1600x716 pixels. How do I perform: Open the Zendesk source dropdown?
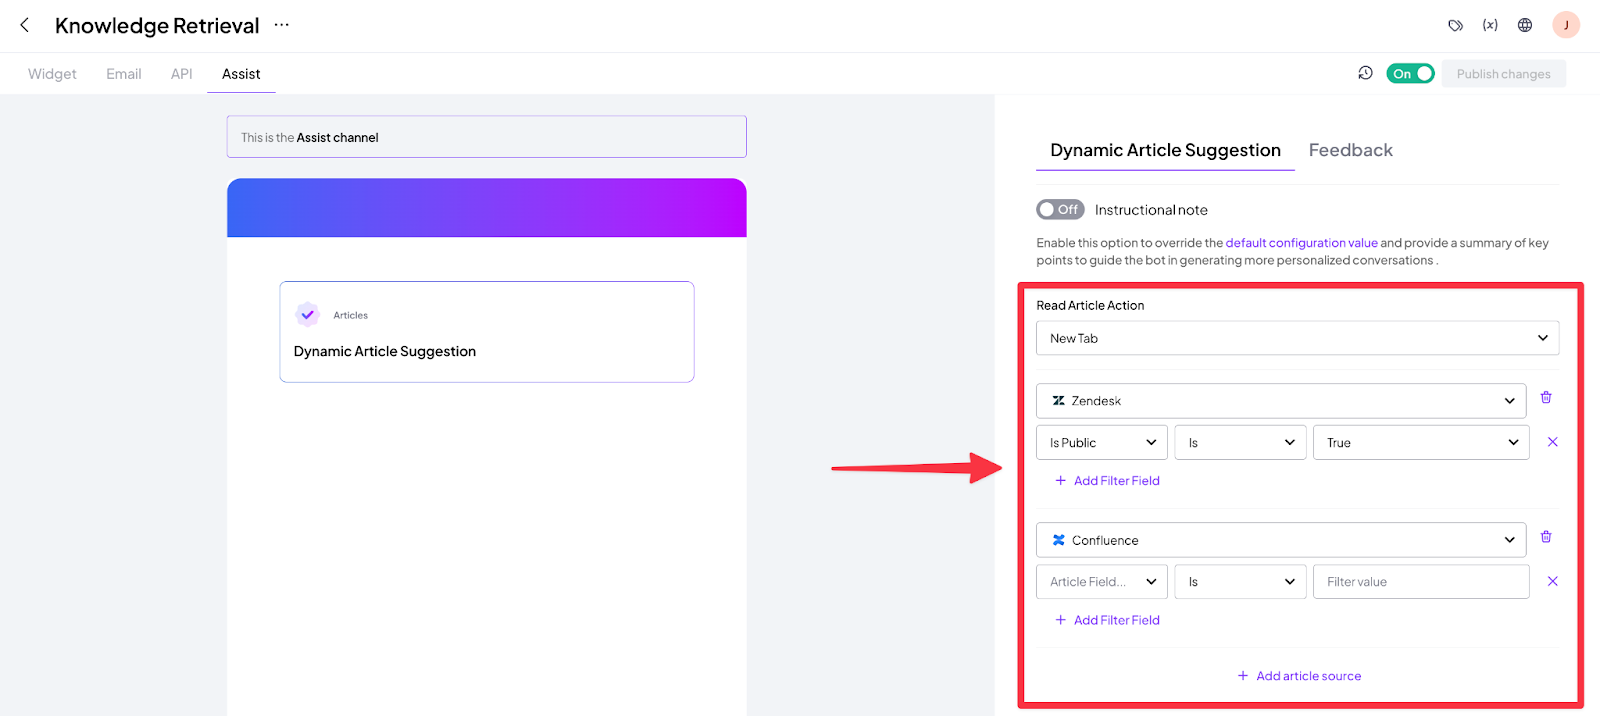click(x=1281, y=401)
